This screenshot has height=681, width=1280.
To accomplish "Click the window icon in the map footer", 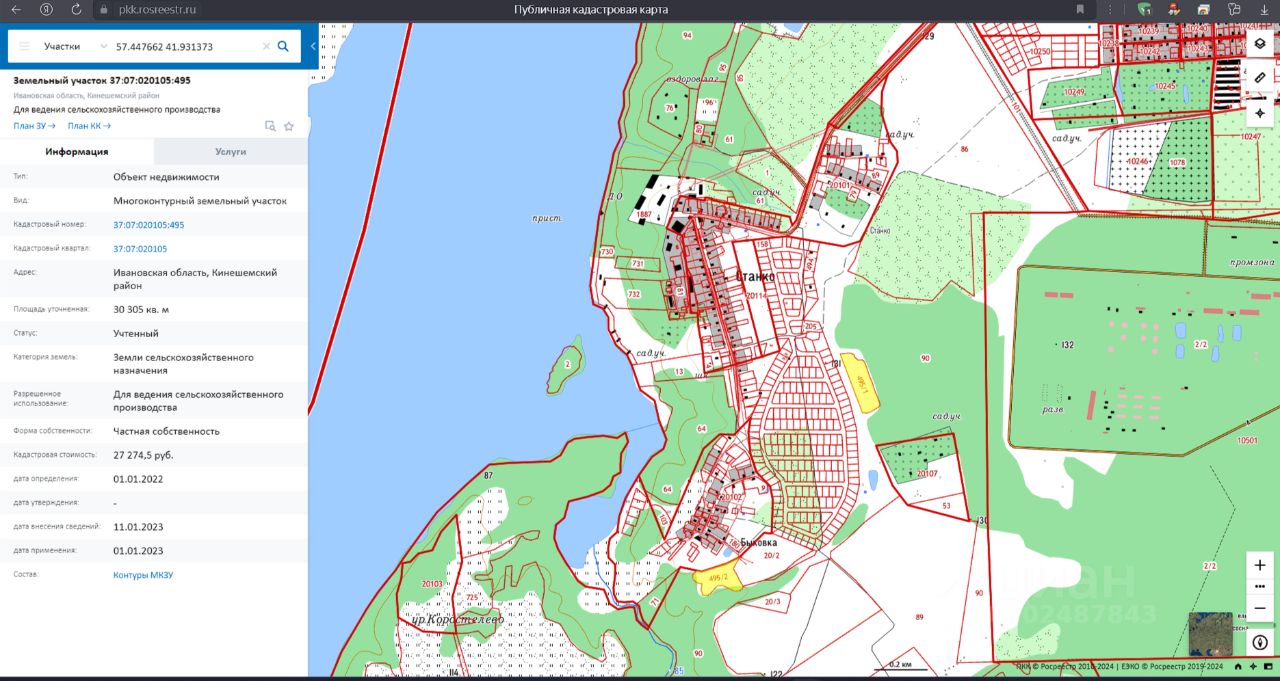I will [x=1268, y=667].
